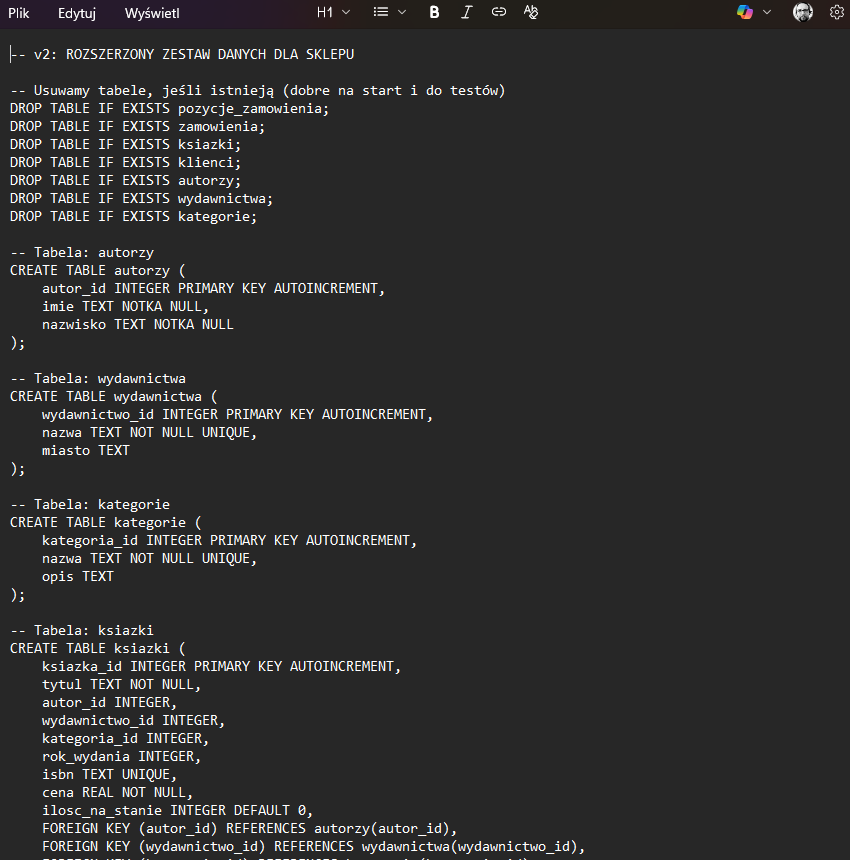Click the clear formatting icon

pyautogui.click(x=531, y=12)
